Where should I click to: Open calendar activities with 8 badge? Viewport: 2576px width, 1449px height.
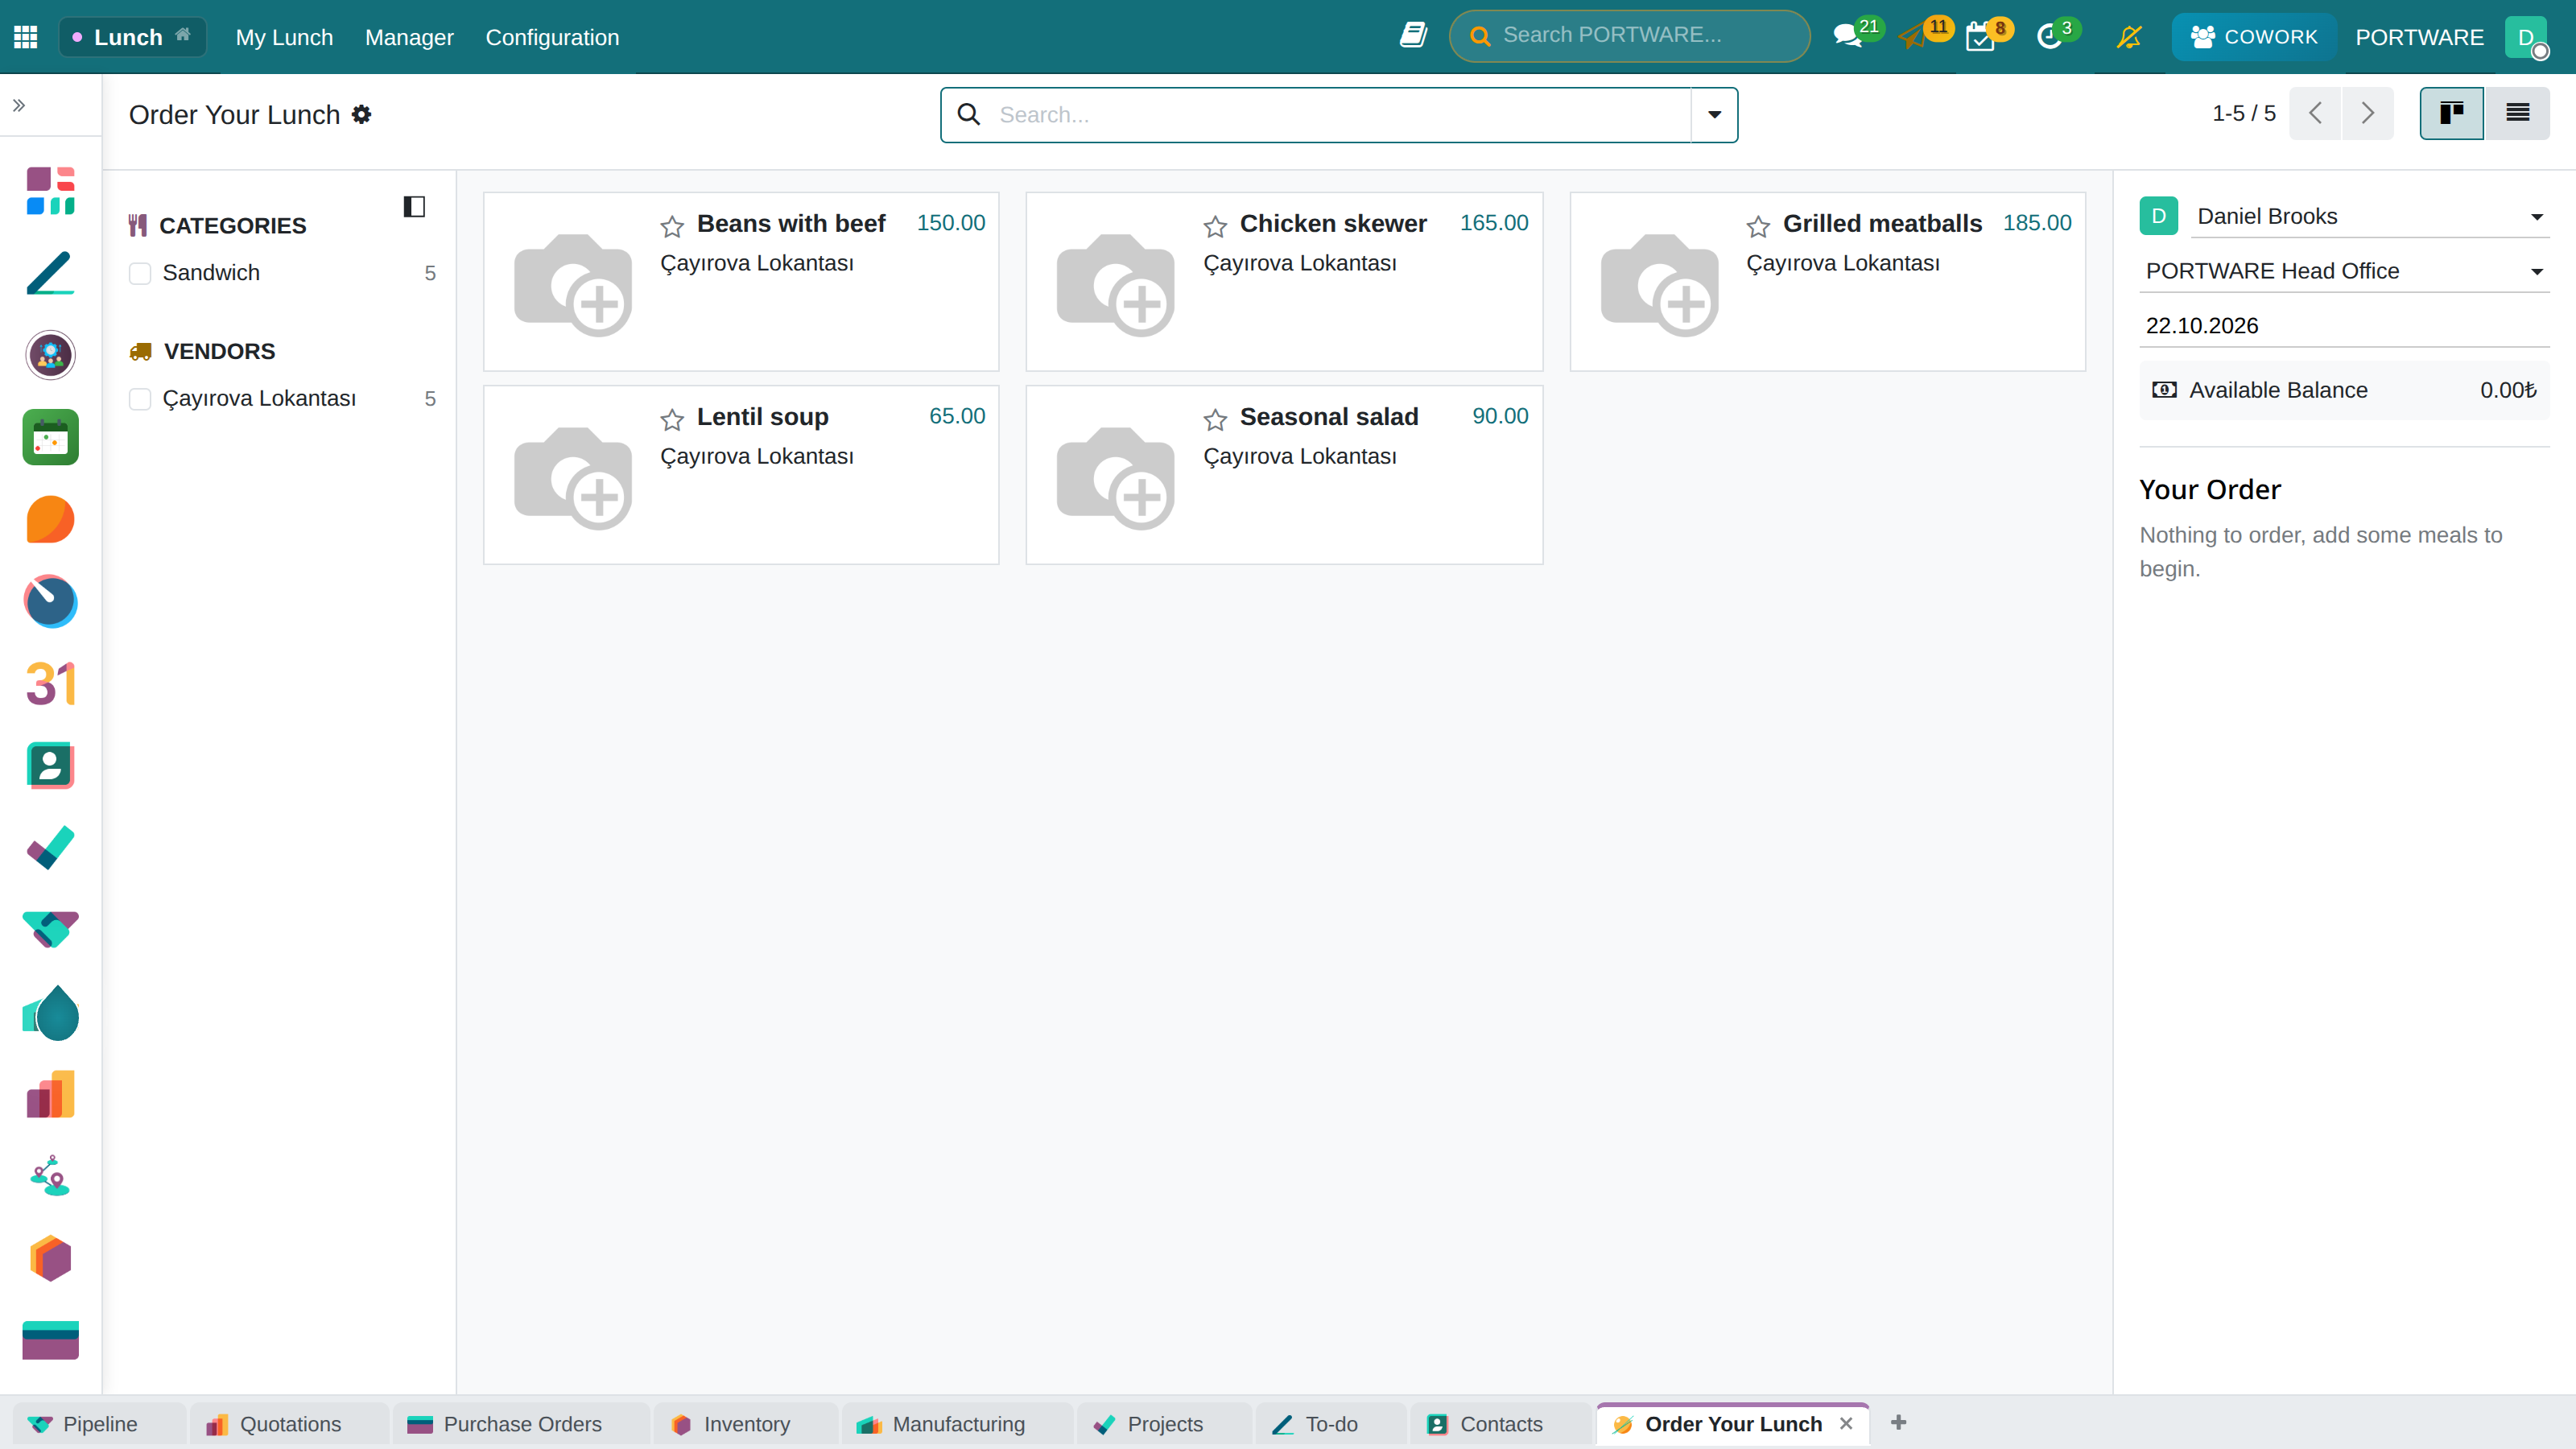tap(1989, 35)
